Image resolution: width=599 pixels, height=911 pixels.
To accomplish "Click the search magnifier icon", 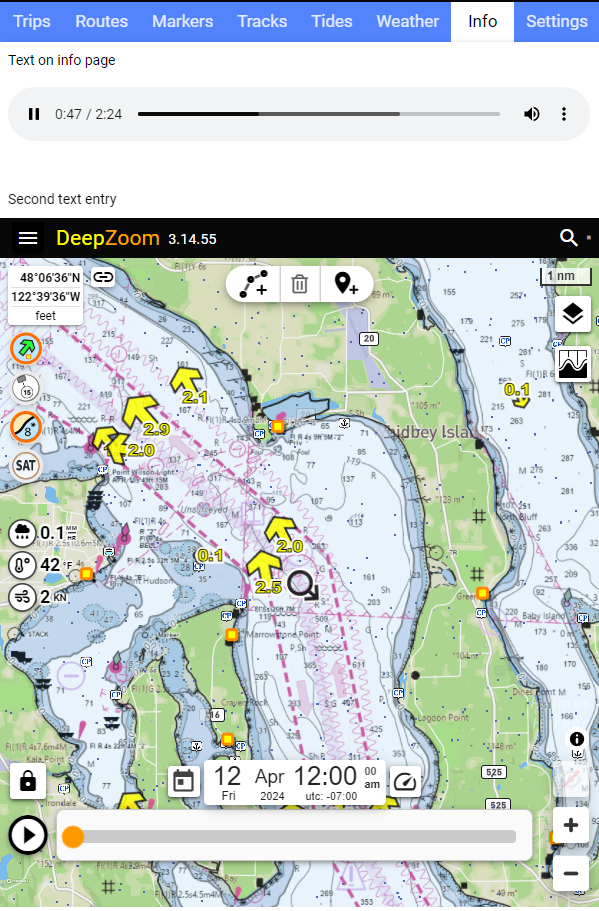I will pyautogui.click(x=568, y=238).
